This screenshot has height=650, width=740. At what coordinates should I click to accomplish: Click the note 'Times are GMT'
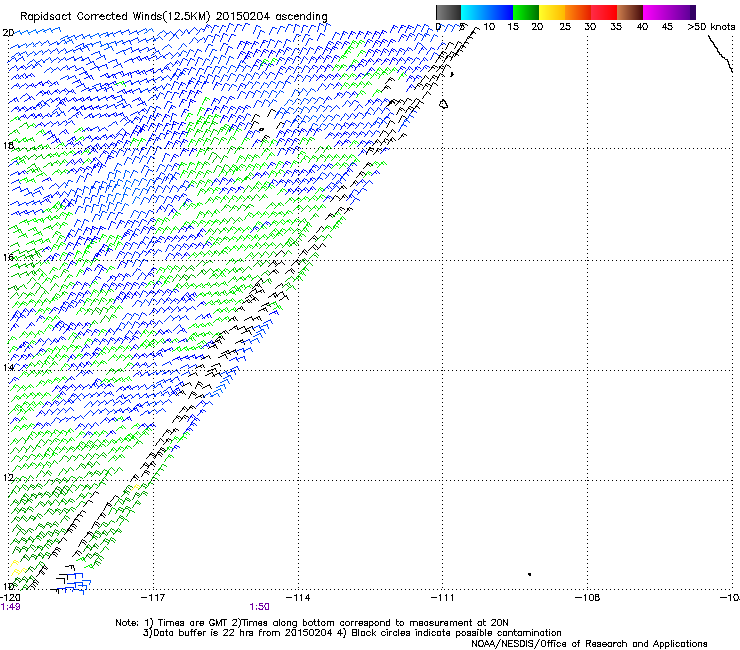[193, 623]
